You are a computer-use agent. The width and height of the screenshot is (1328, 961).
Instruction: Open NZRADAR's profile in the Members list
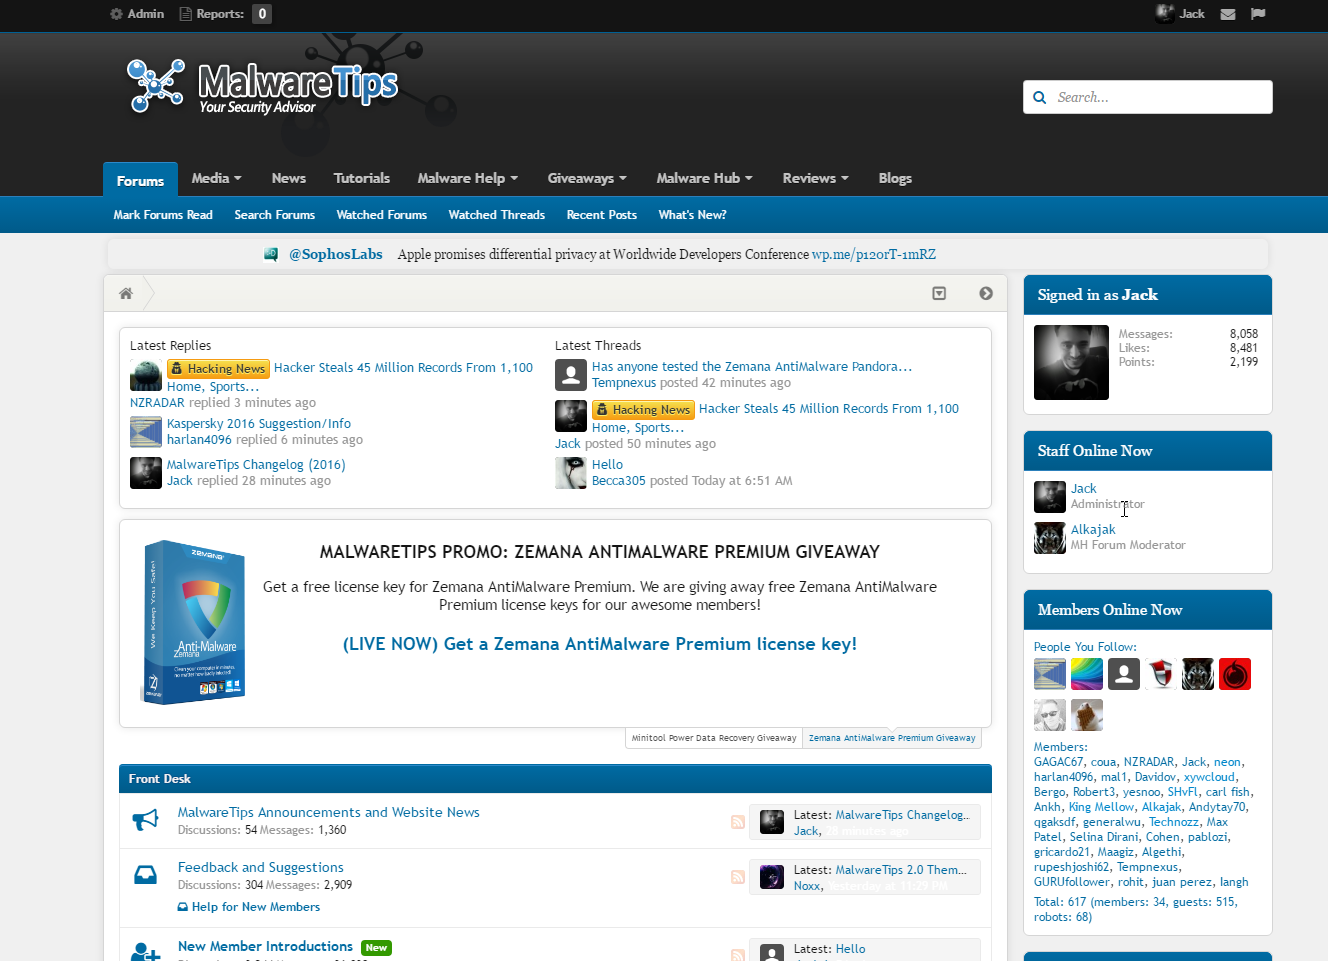point(1149,762)
